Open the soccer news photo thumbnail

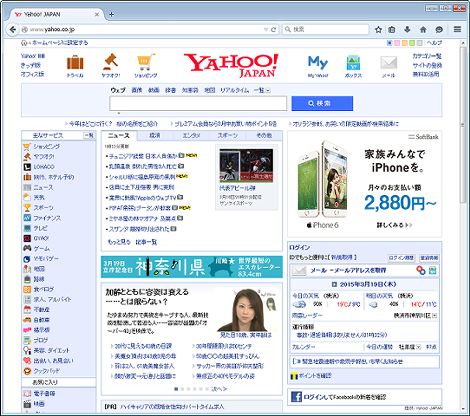tap(246, 165)
